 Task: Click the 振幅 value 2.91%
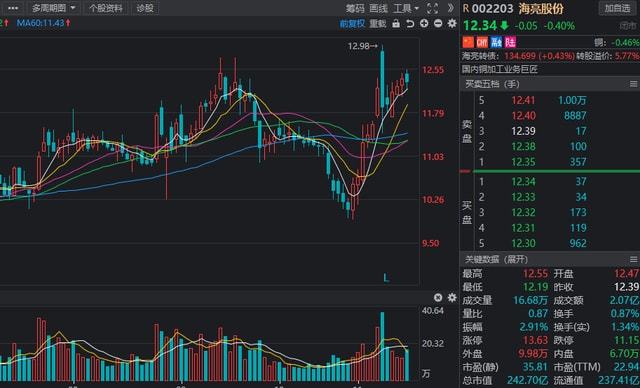533,327
